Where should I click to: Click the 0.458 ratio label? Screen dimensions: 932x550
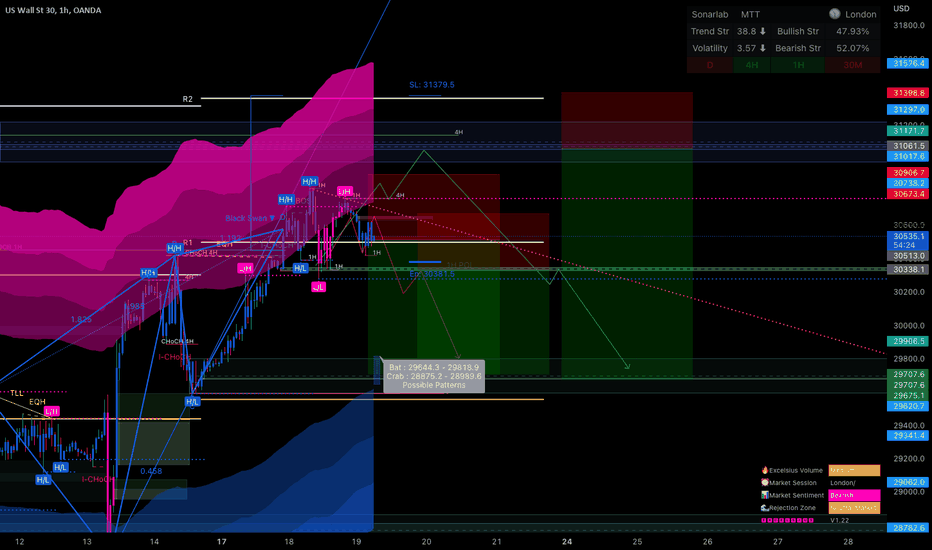coord(151,471)
